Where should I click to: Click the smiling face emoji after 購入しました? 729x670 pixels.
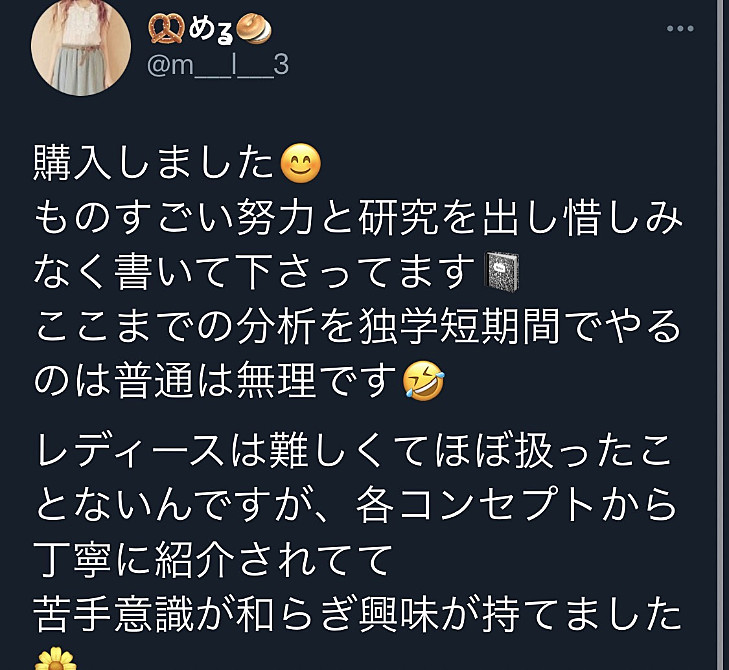(x=301, y=163)
